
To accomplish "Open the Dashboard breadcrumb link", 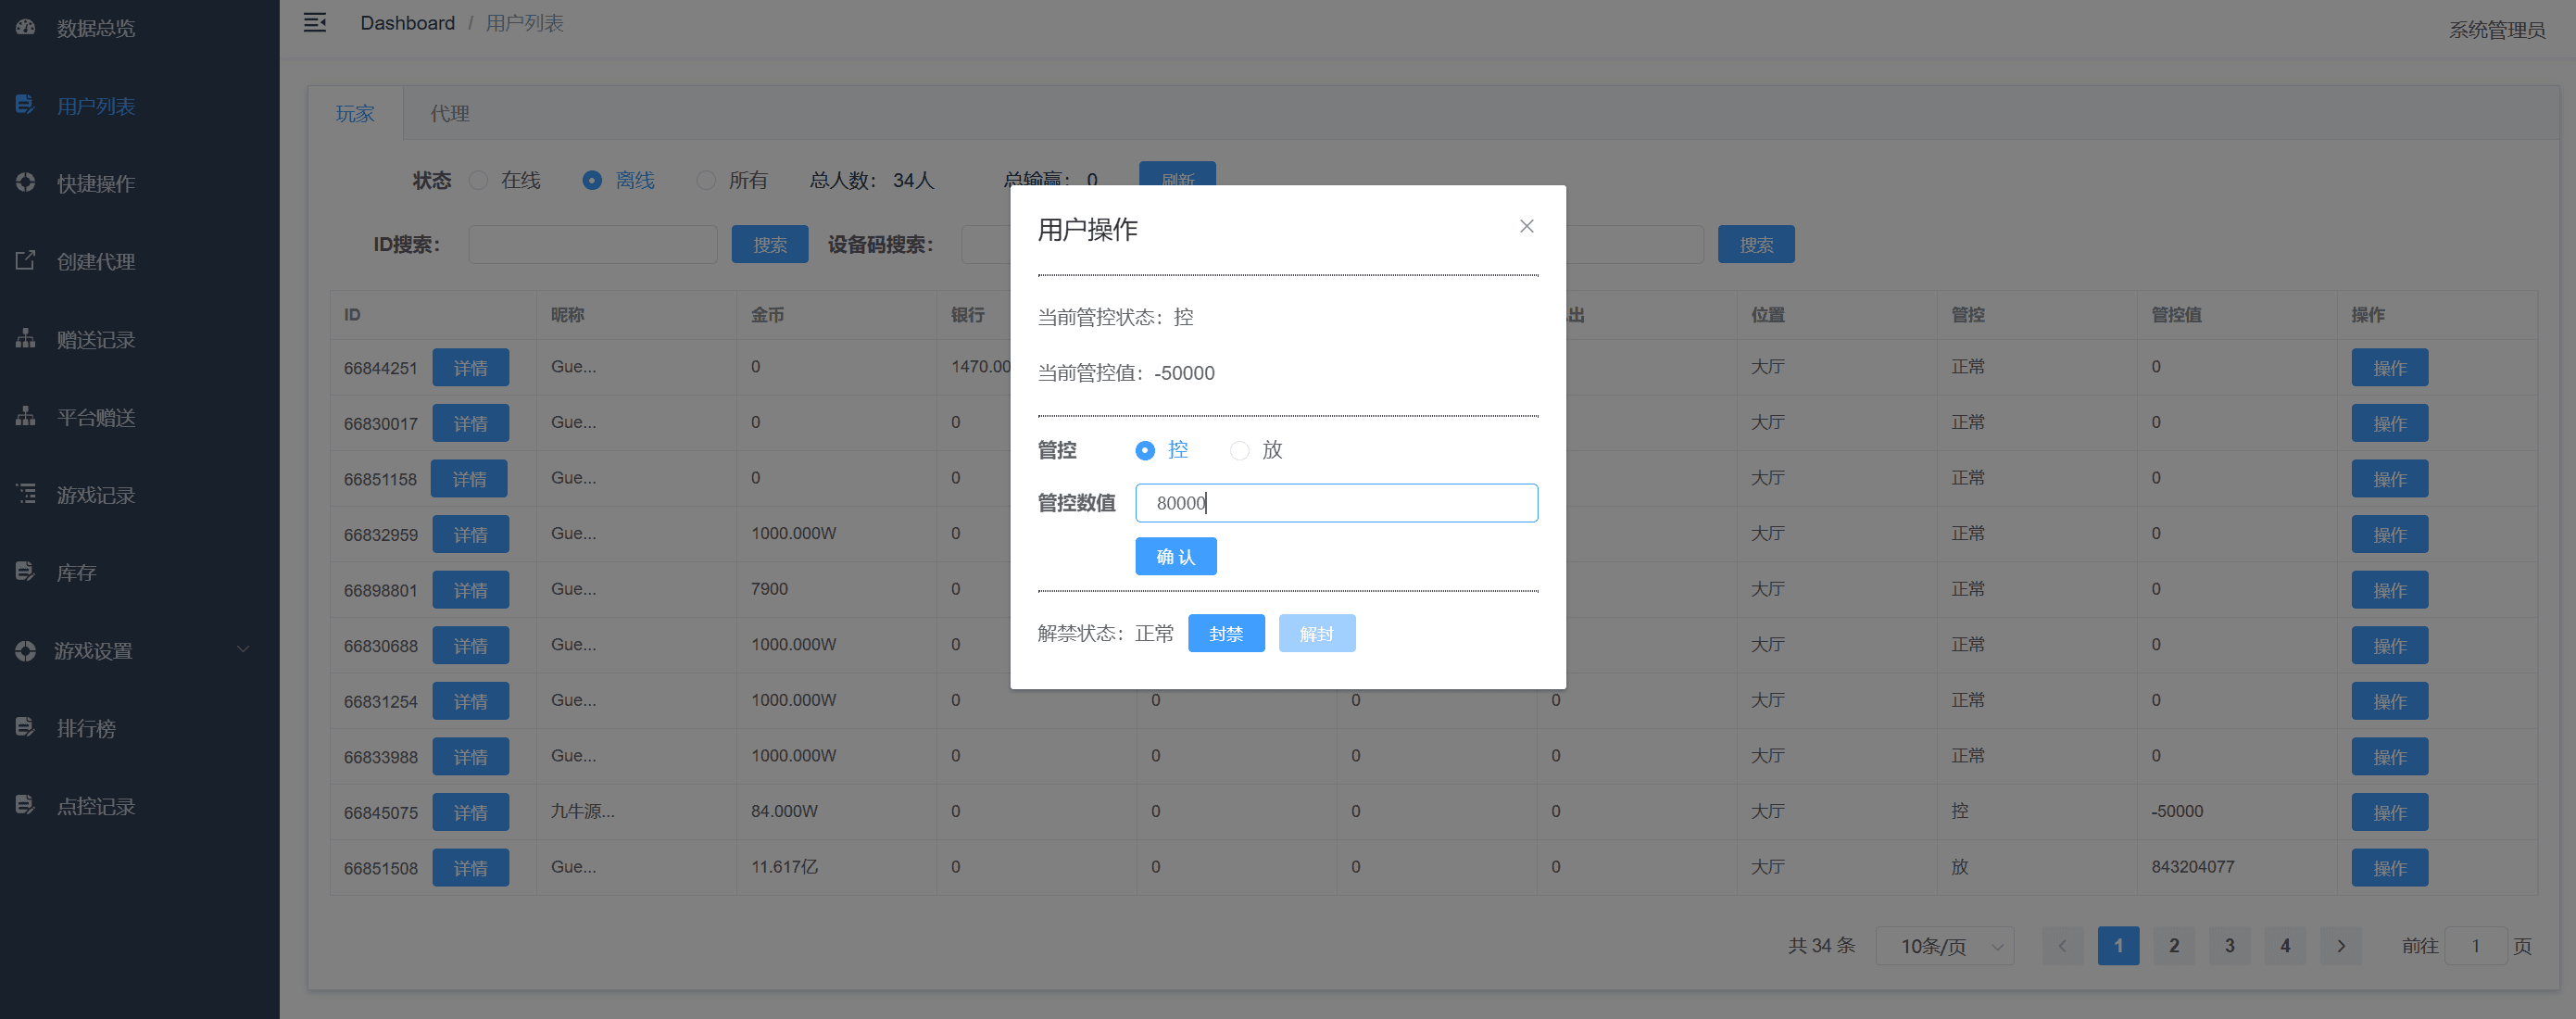I will click(407, 22).
